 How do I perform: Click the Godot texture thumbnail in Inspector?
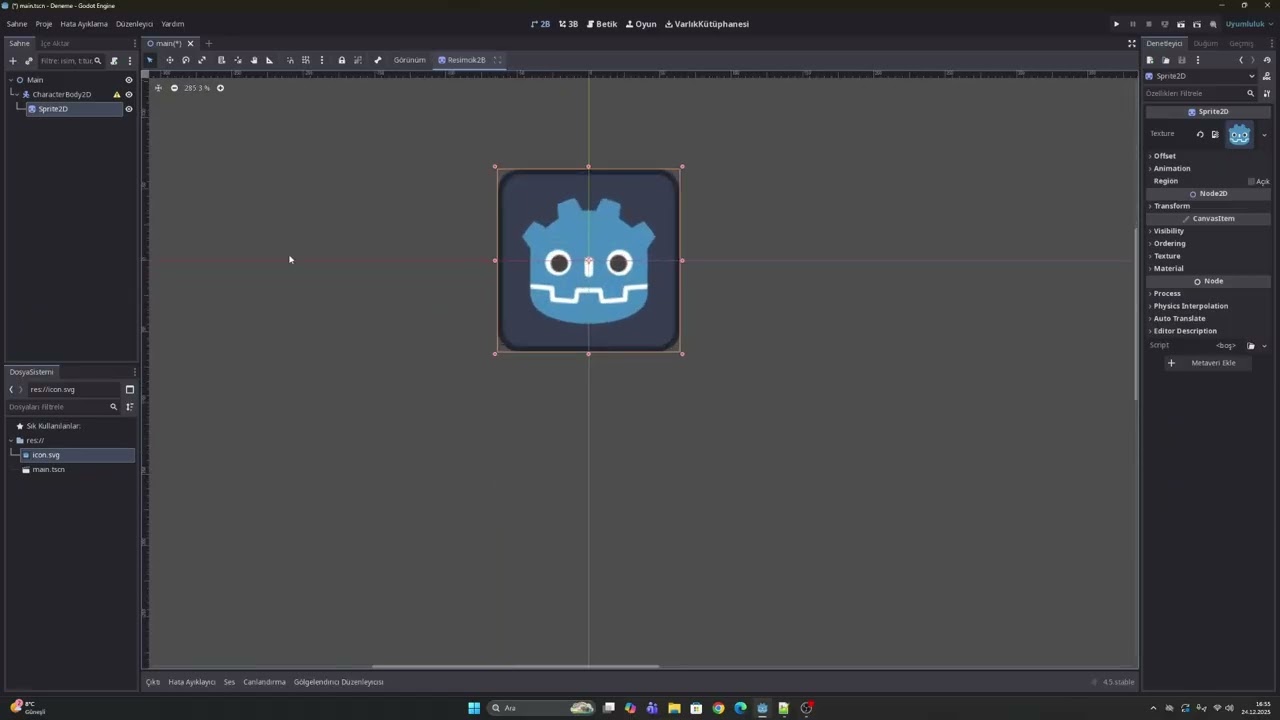1240,135
